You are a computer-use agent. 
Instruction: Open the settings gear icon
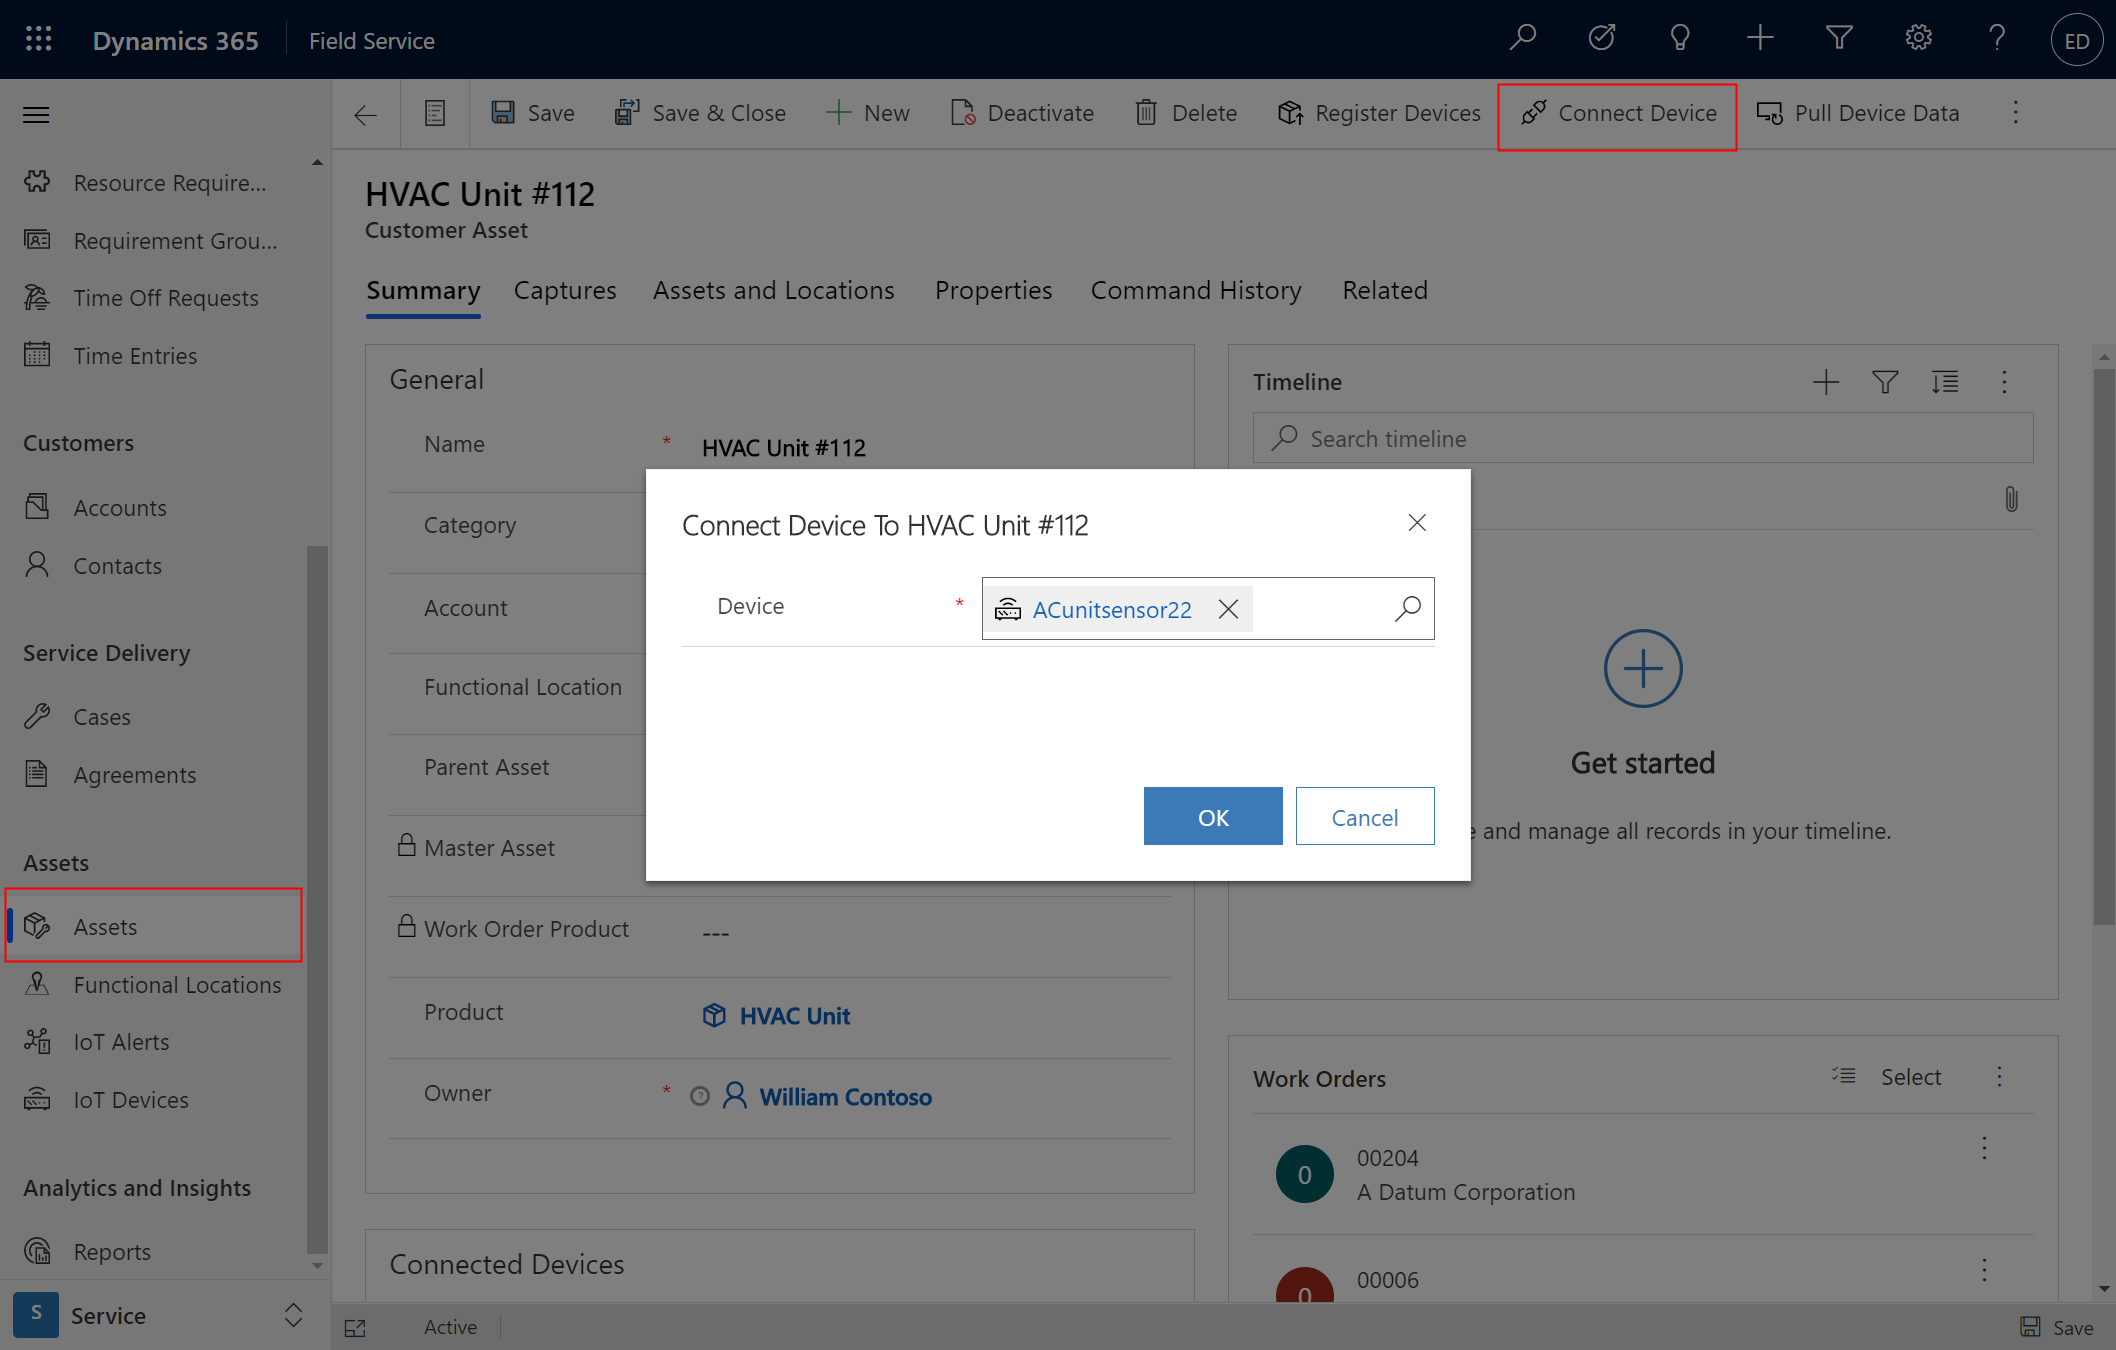(1918, 39)
